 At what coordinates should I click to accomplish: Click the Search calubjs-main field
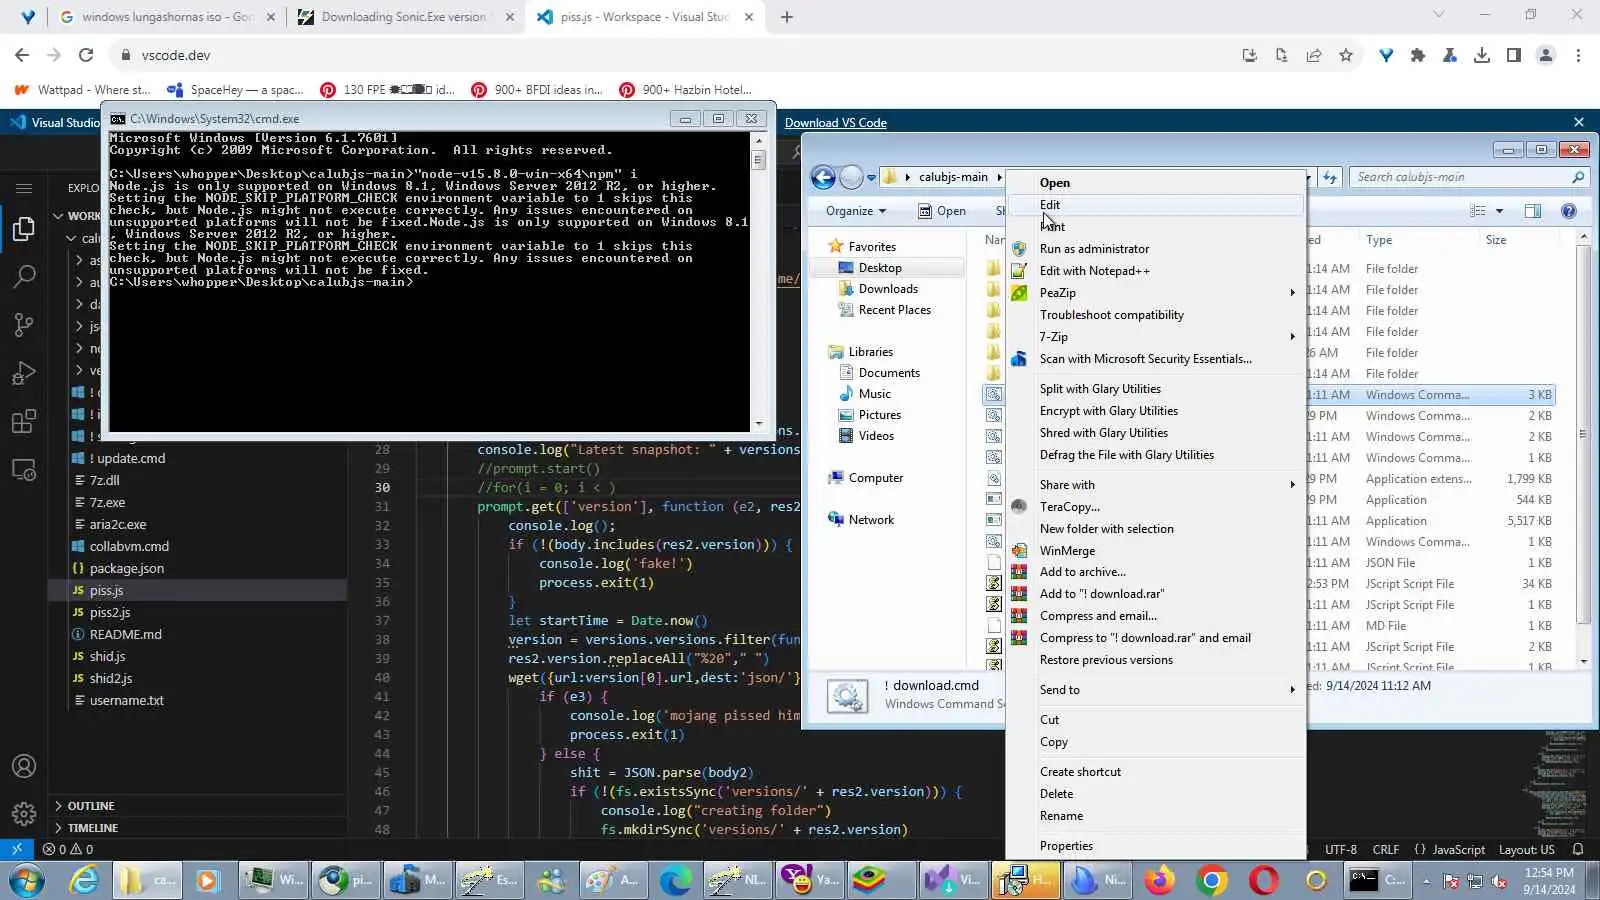[x=1468, y=177]
